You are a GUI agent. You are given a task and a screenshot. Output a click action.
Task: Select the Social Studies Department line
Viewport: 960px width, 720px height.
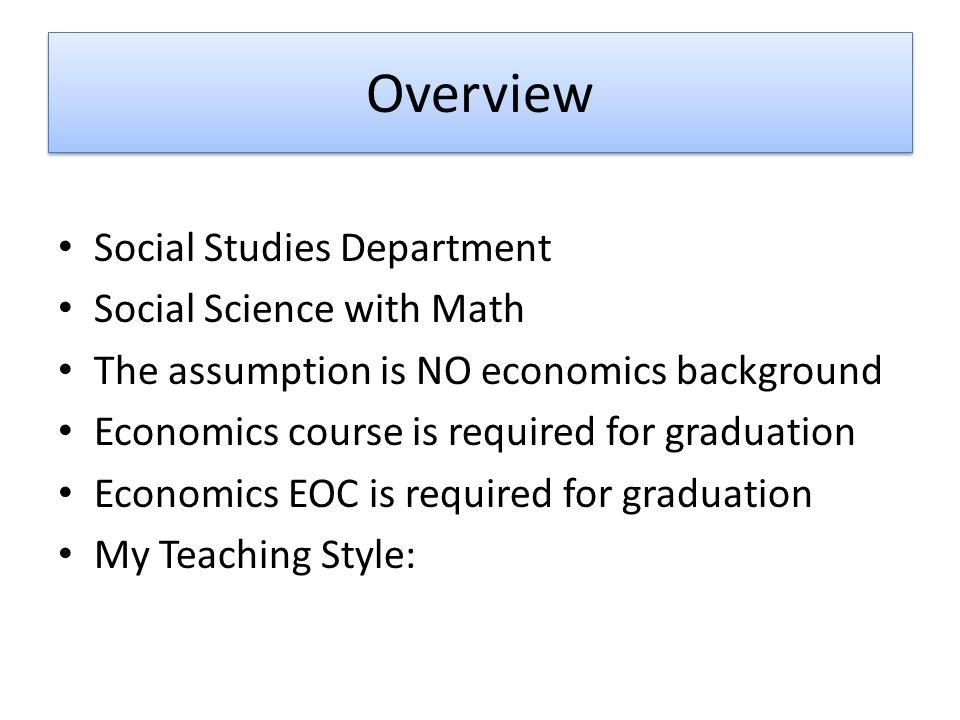[322, 249]
